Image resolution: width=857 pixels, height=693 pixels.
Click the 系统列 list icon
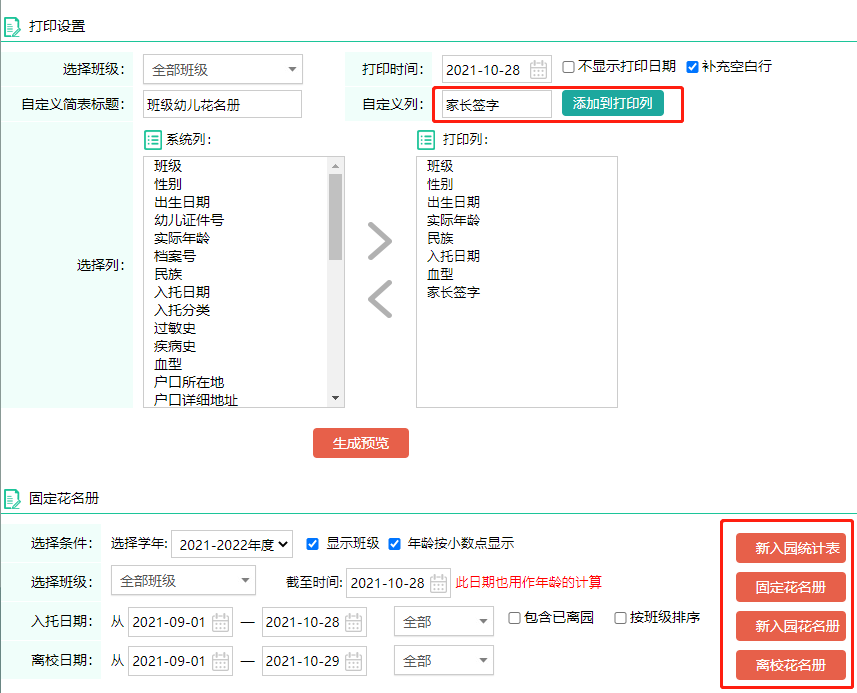pos(153,140)
